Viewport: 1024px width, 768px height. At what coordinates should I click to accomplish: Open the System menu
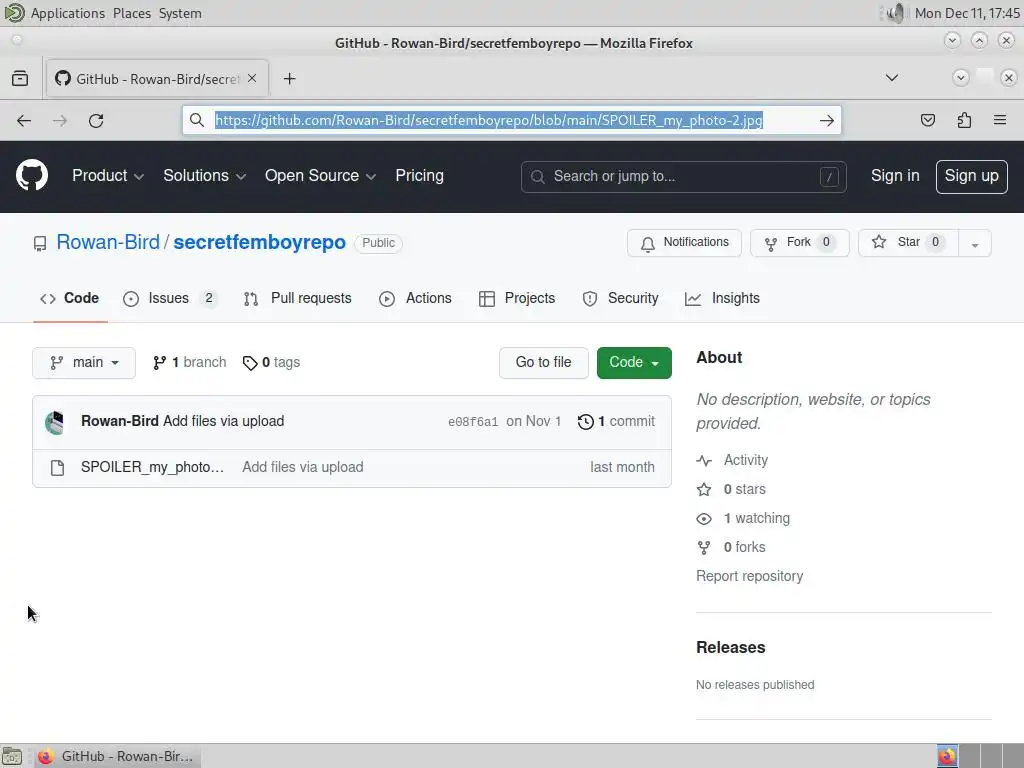(180, 13)
